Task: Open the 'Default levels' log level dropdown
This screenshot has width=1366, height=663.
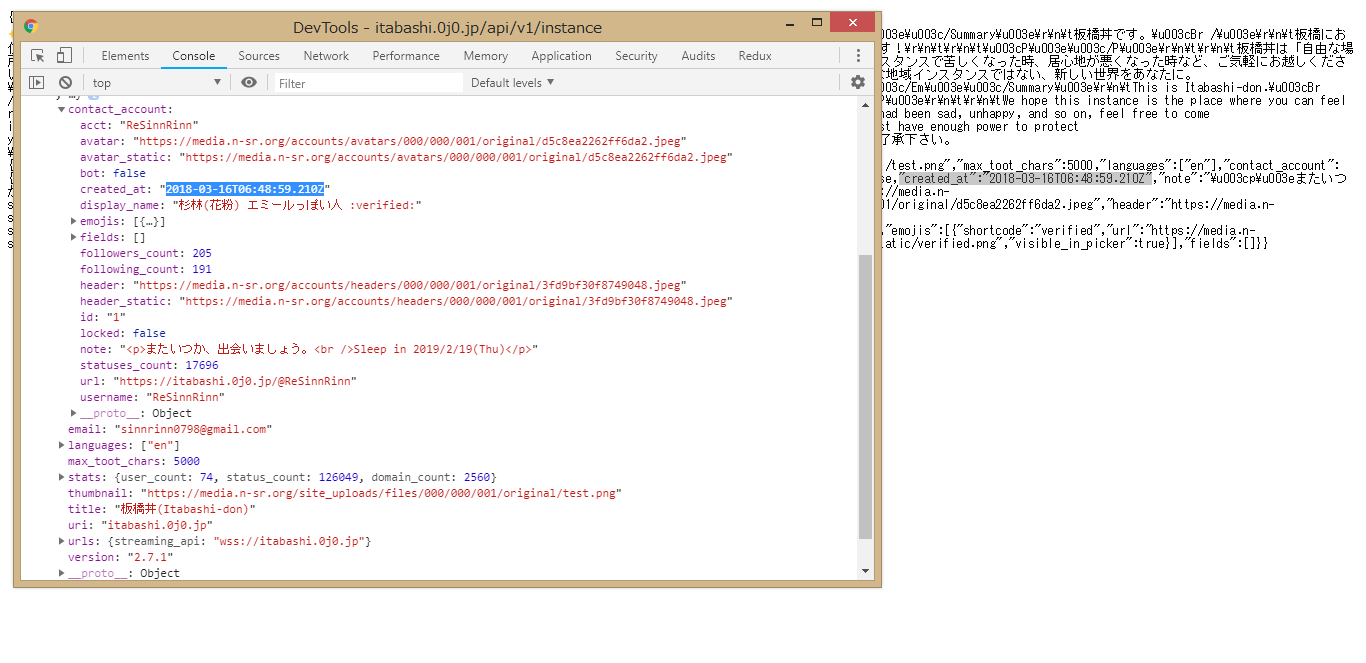Action: coord(512,83)
